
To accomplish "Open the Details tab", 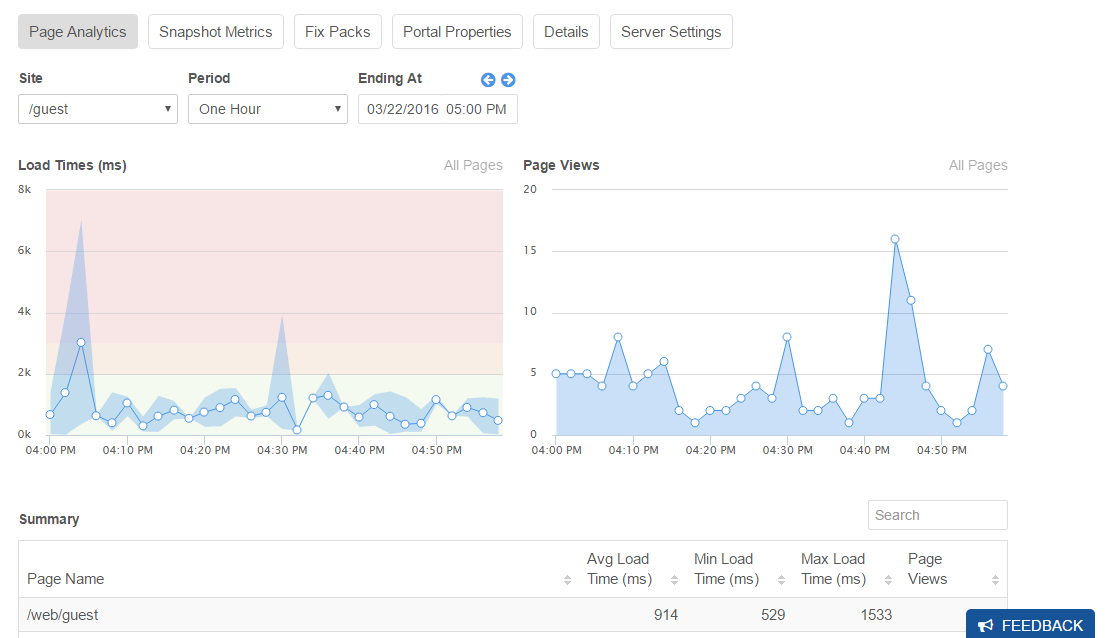I will 566,32.
